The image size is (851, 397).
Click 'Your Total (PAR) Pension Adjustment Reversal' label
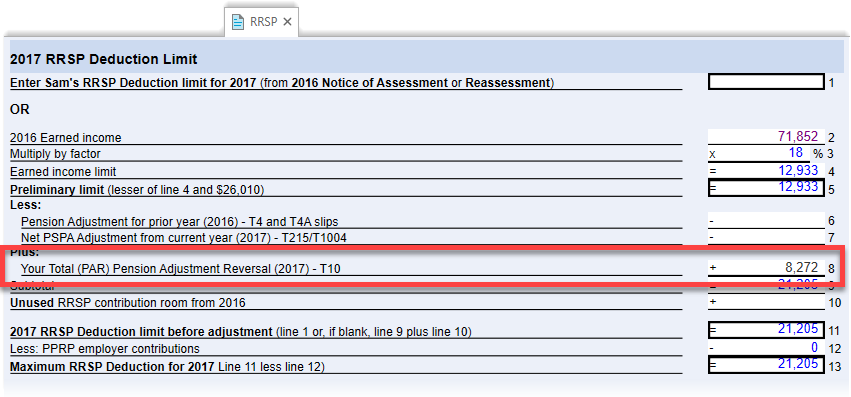(x=180, y=268)
